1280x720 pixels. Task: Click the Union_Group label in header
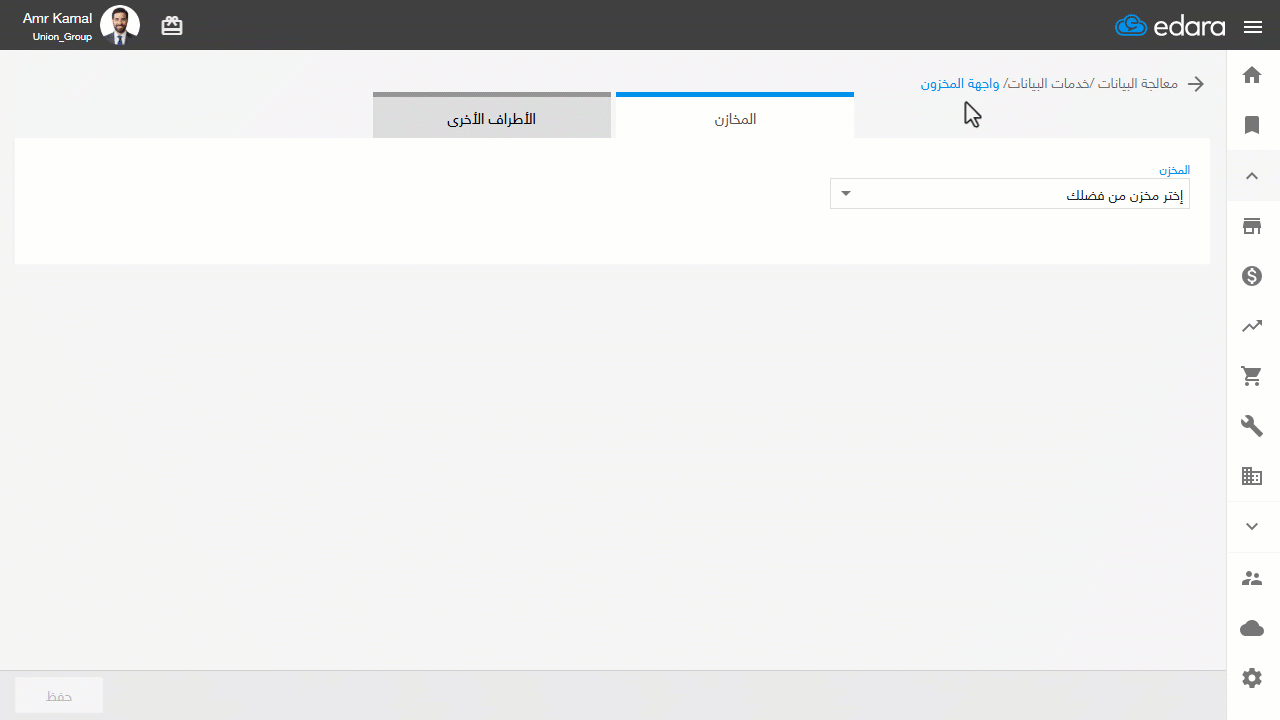[62, 37]
